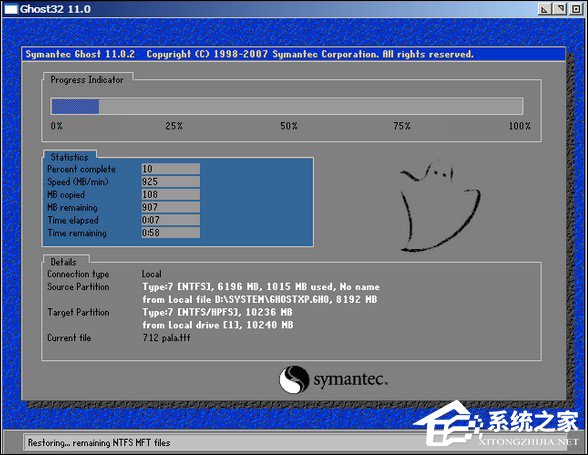
Task: Click the square title bar button
Action: [x=576, y=9]
